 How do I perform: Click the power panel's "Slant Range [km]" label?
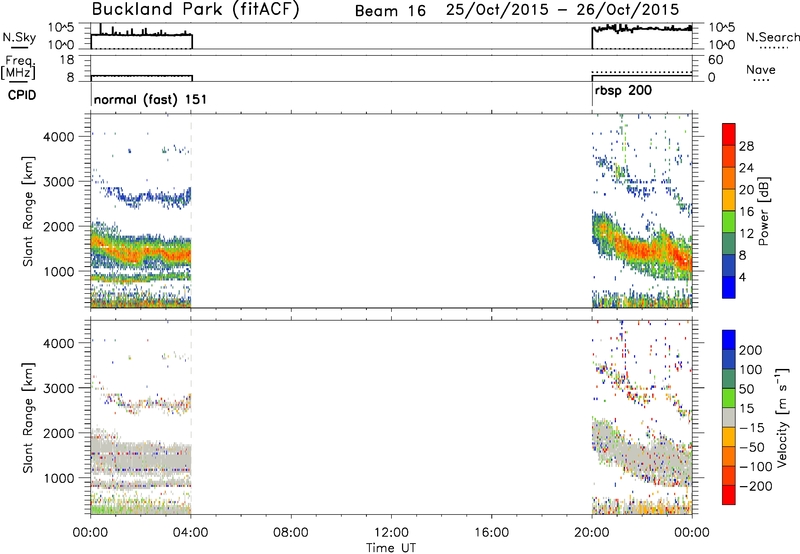28,211
